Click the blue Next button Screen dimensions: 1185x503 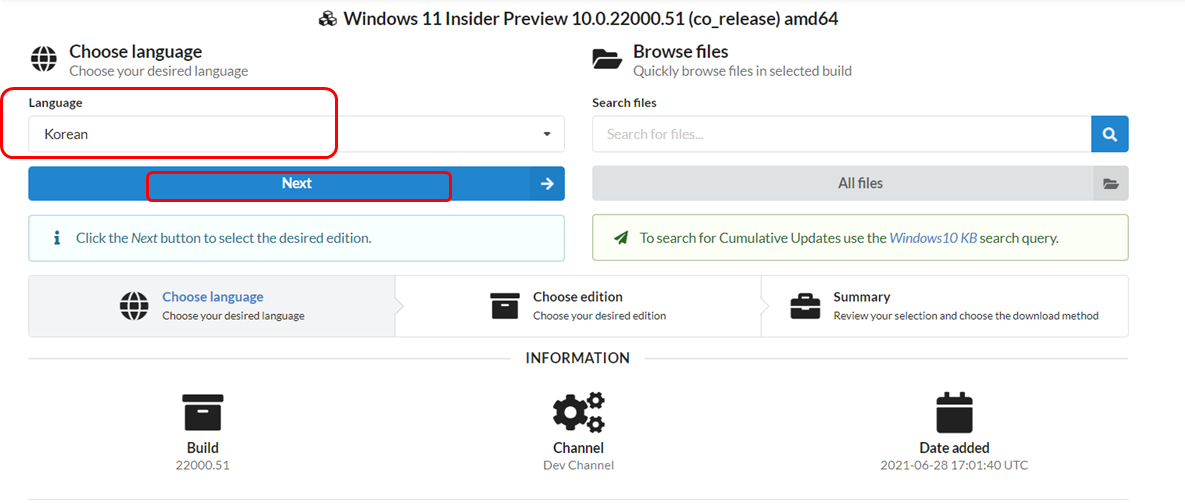coord(296,184)
